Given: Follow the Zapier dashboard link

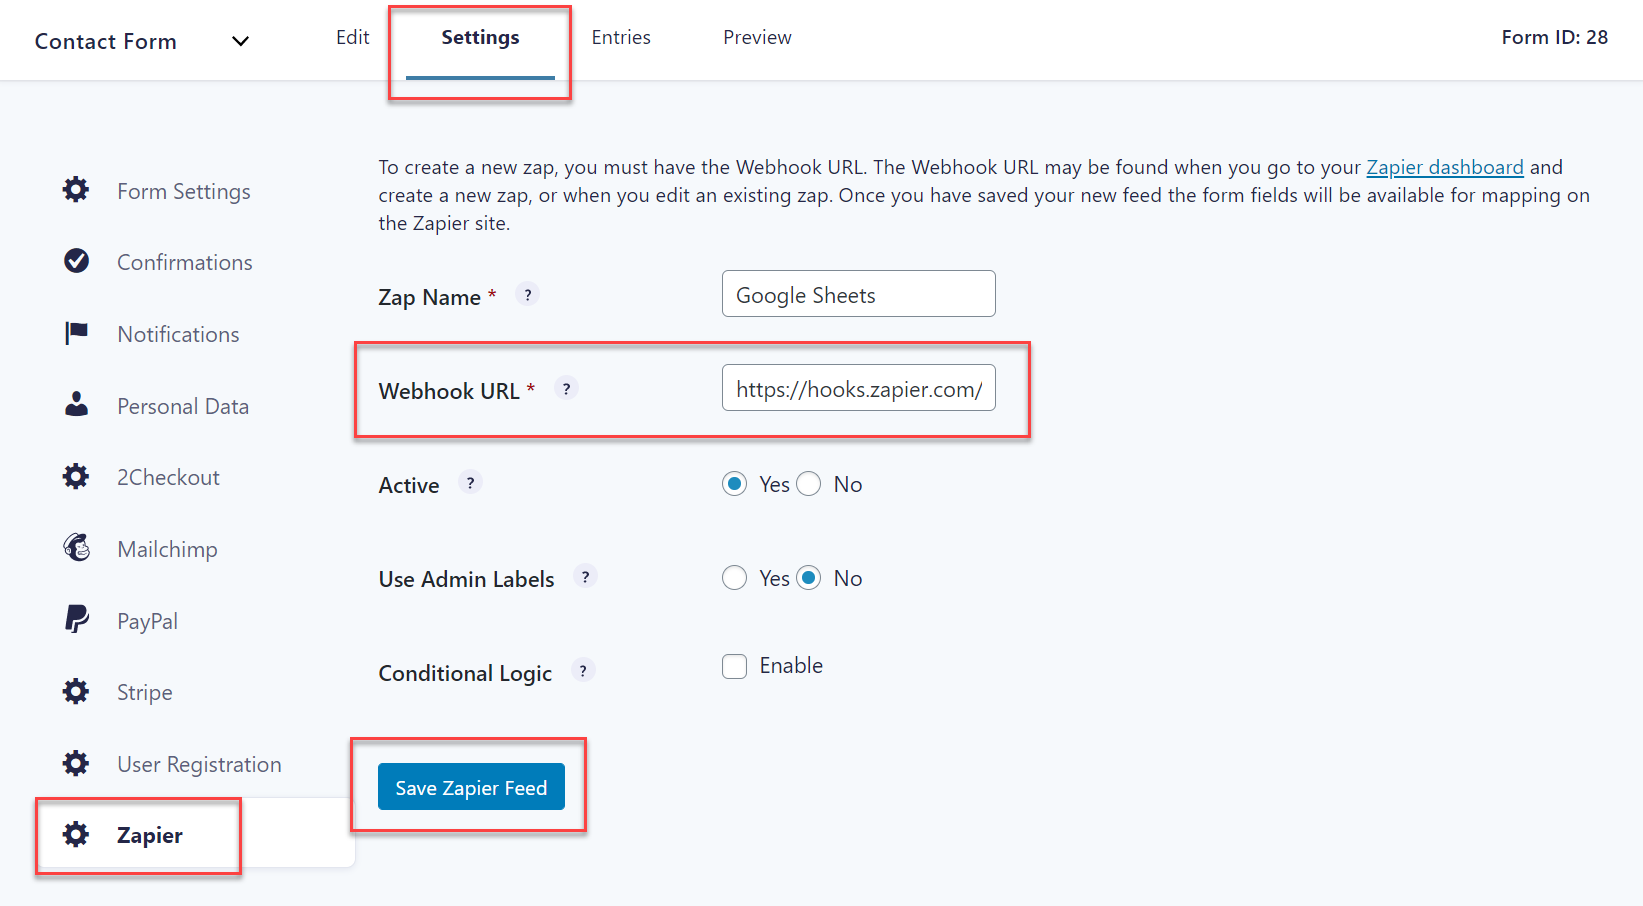Looking at the screenshot, I should [1444, 167].
